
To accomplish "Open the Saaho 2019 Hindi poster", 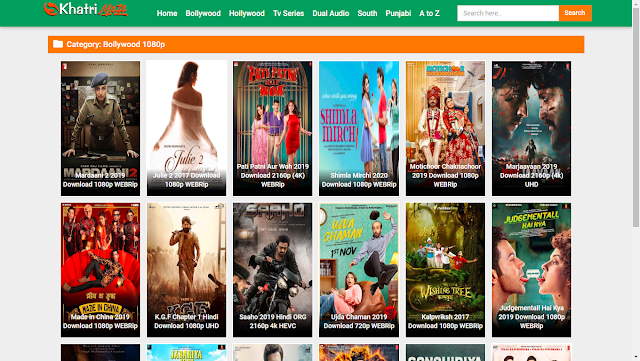I will coord(273,270).
